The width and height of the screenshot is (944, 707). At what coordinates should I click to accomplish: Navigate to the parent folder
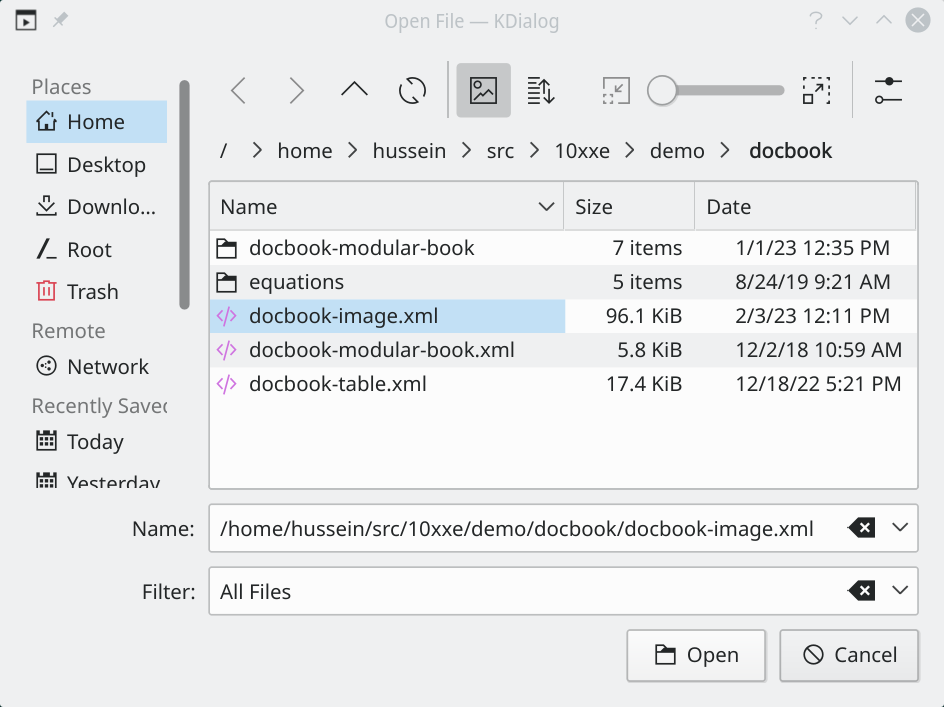(x=354, y=91)
